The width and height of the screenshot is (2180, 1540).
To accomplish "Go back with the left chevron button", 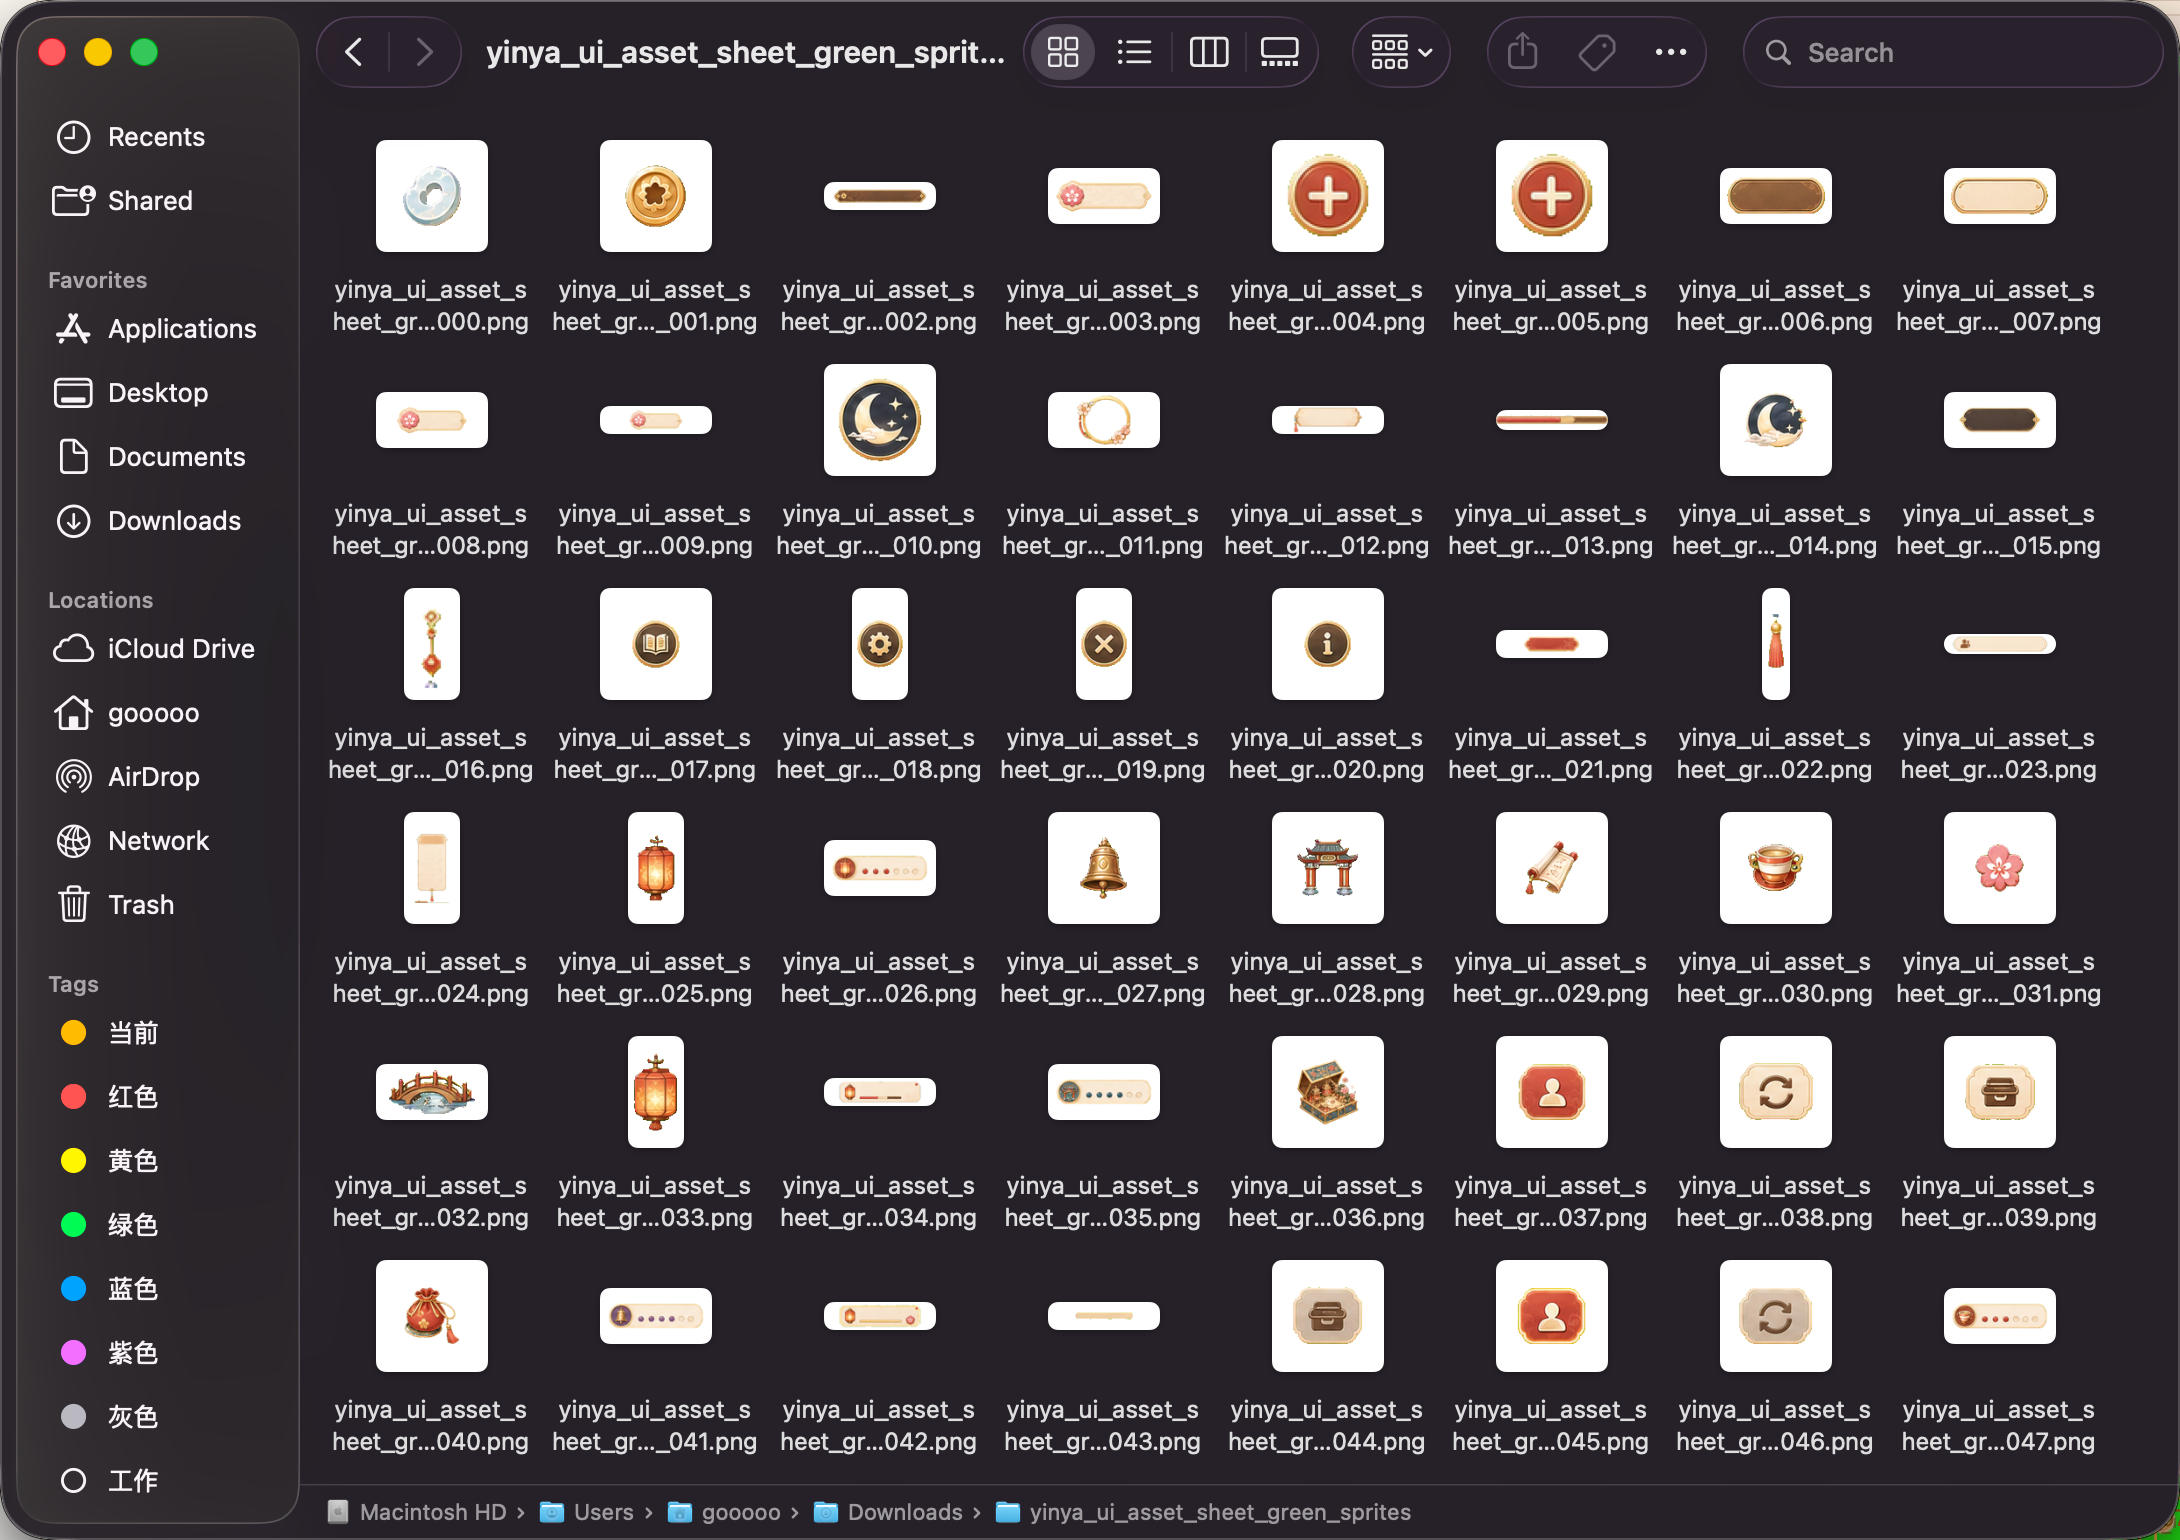I will 354,52.
